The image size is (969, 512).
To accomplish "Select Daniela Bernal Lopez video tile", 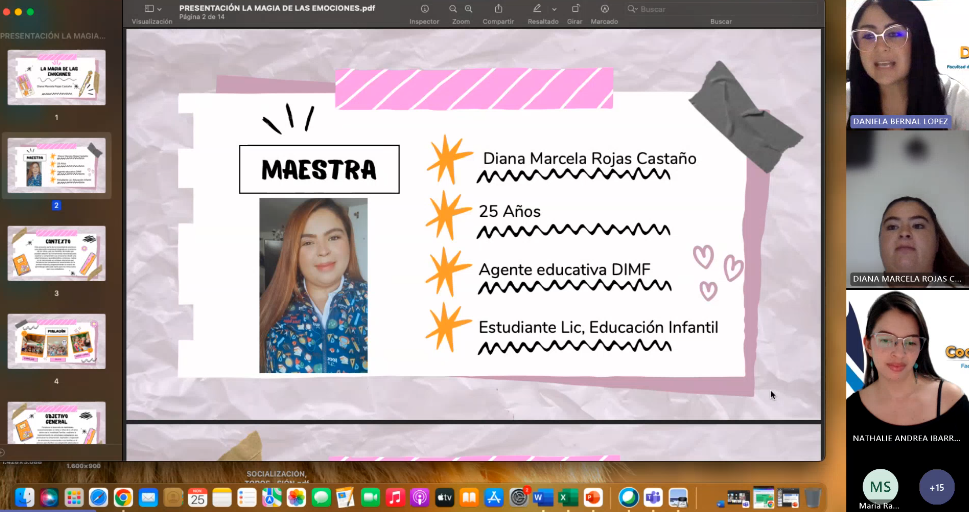I will coord(907,64).
